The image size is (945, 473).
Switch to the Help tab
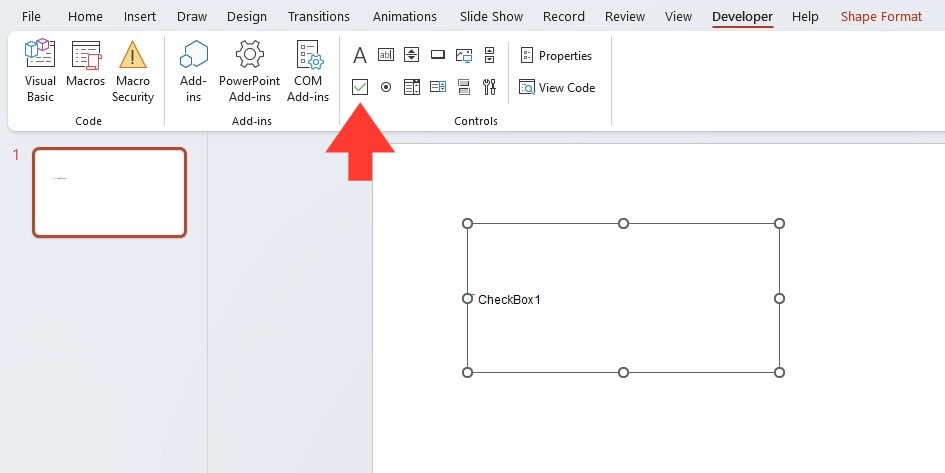[x=805, y=16]
